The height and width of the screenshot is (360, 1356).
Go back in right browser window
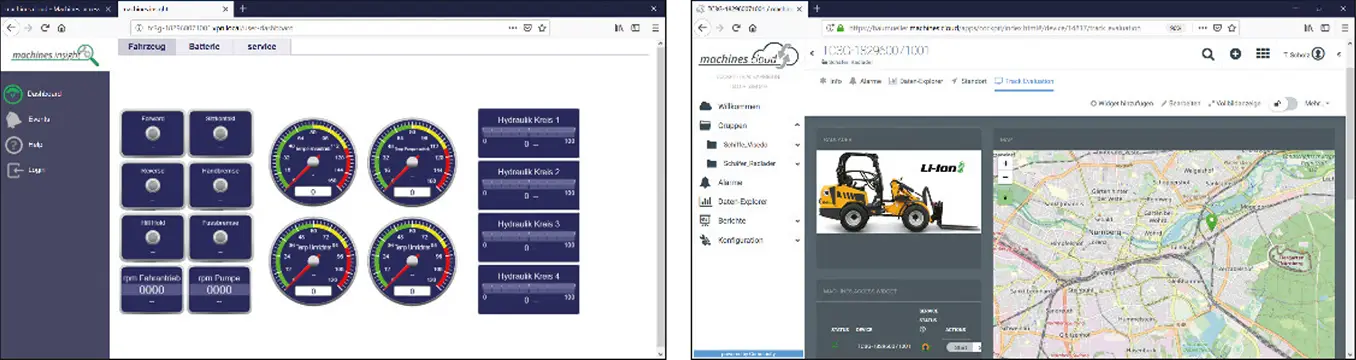703,28
